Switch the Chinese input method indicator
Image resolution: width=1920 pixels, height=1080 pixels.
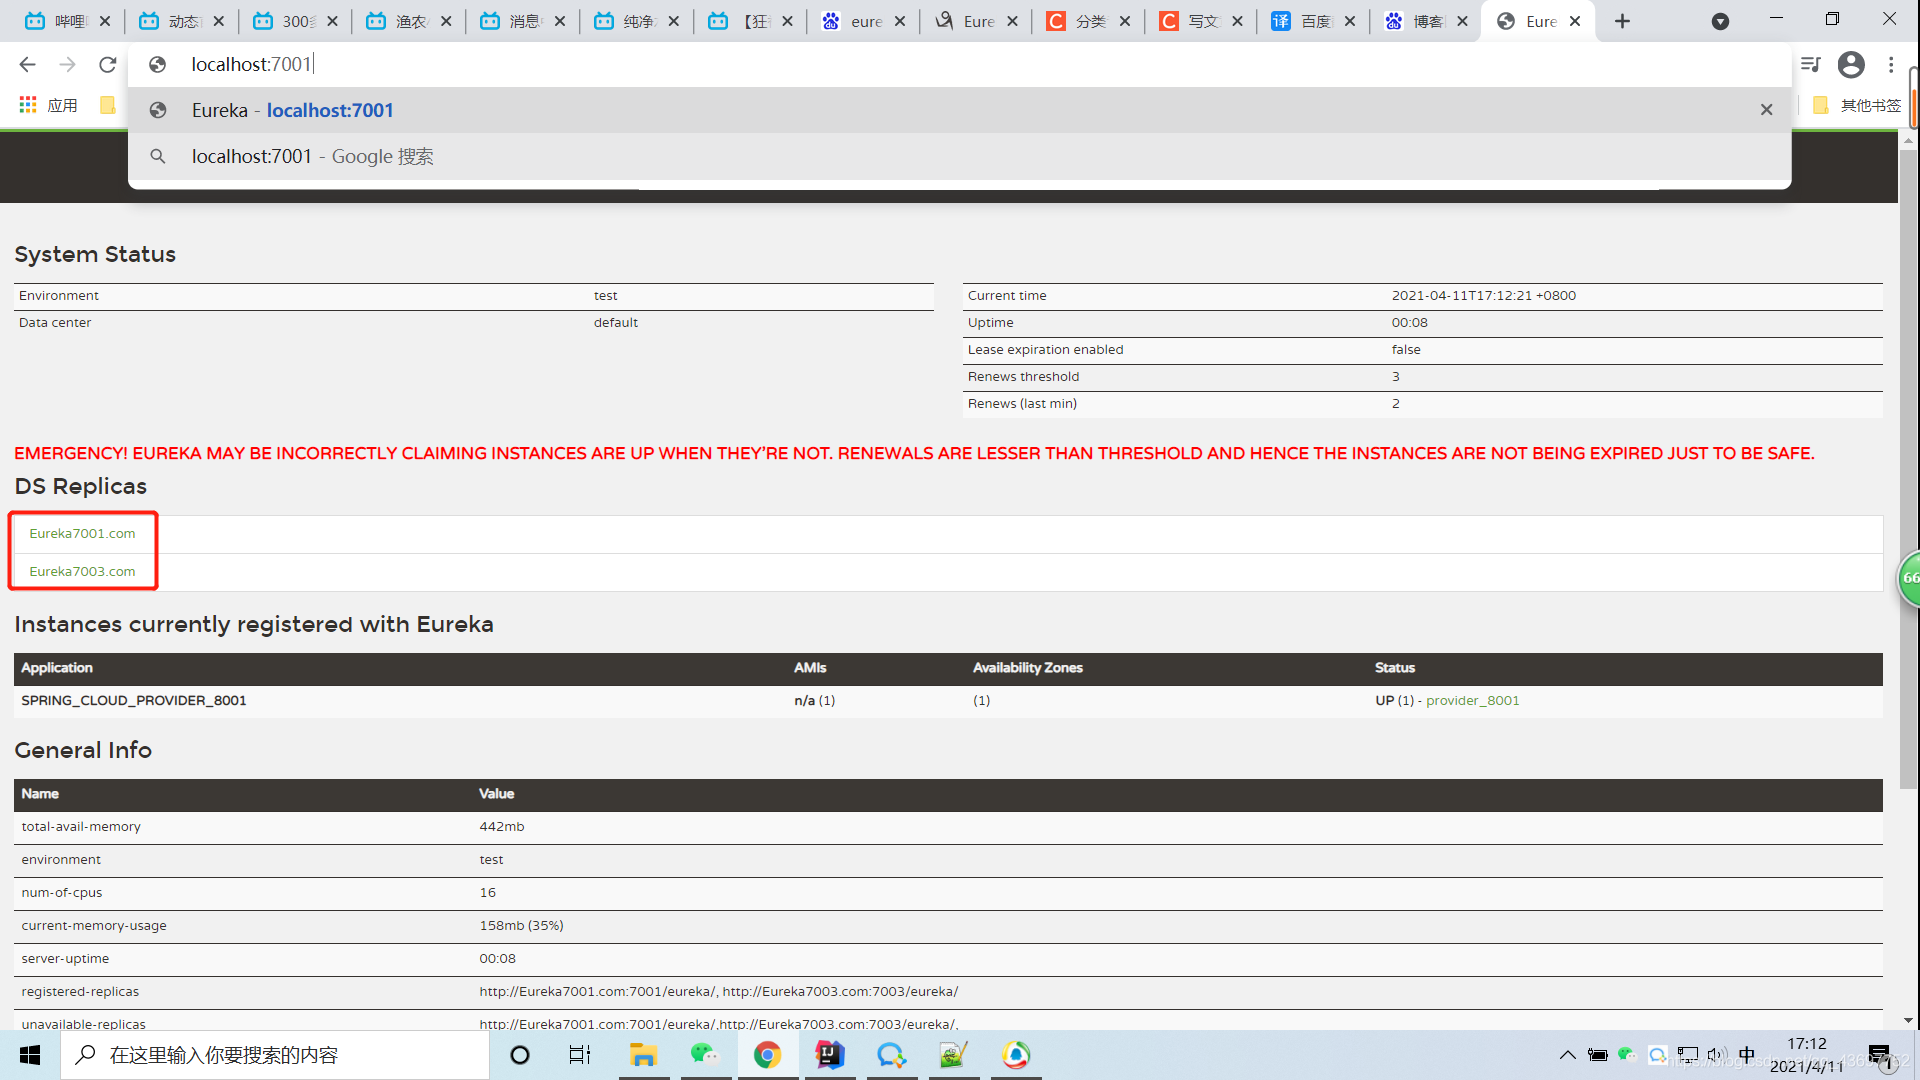click(1746, 1055)
